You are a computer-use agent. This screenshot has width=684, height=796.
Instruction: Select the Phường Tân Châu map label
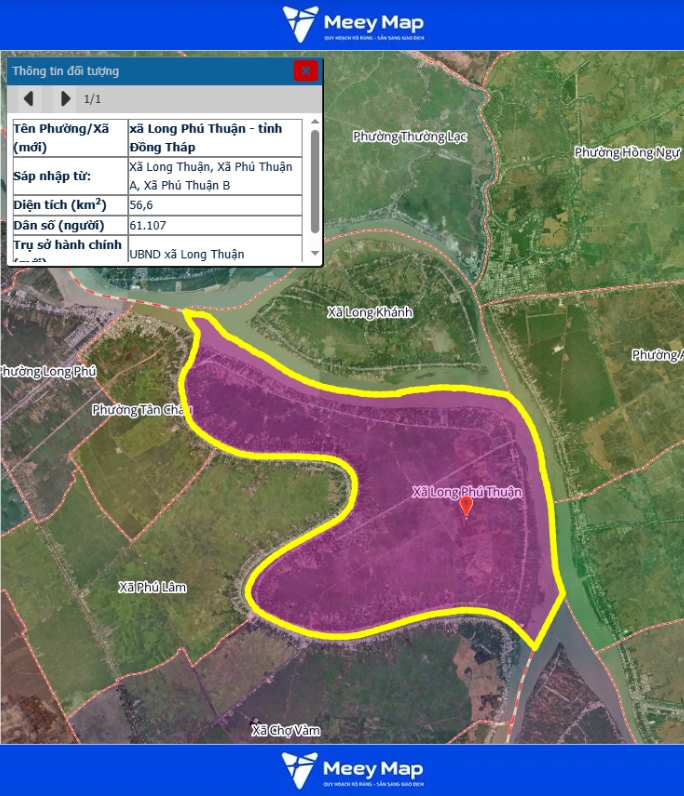140,410
